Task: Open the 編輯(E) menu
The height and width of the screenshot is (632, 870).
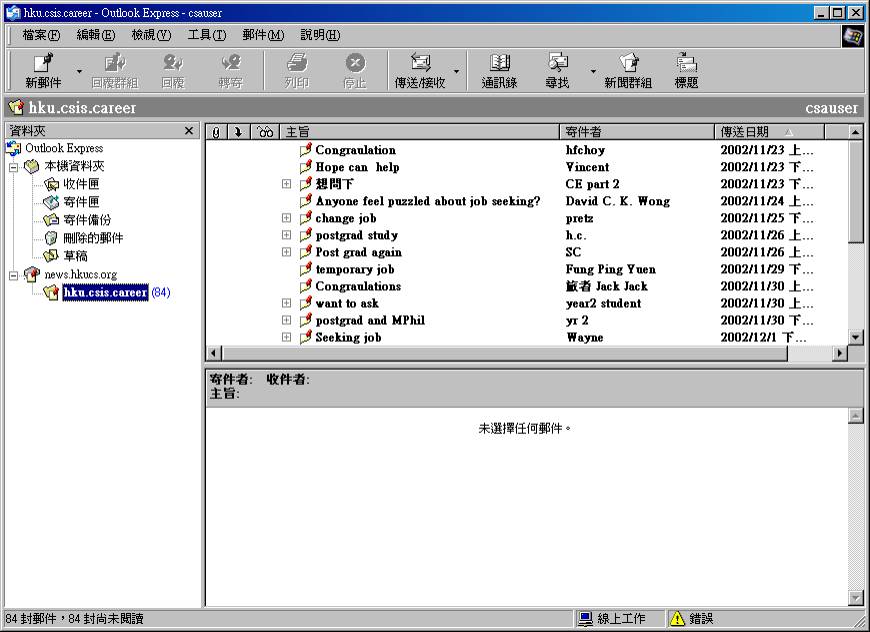Action: (x=96, y=35)
